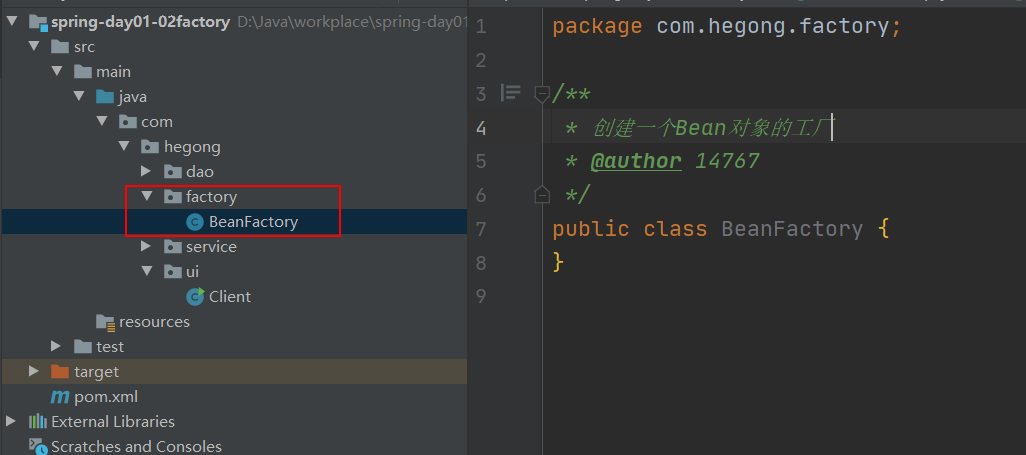The height and width of the screenshot is (455, 1026).
Task: Select the target folder label
Action: click(97, 372)
